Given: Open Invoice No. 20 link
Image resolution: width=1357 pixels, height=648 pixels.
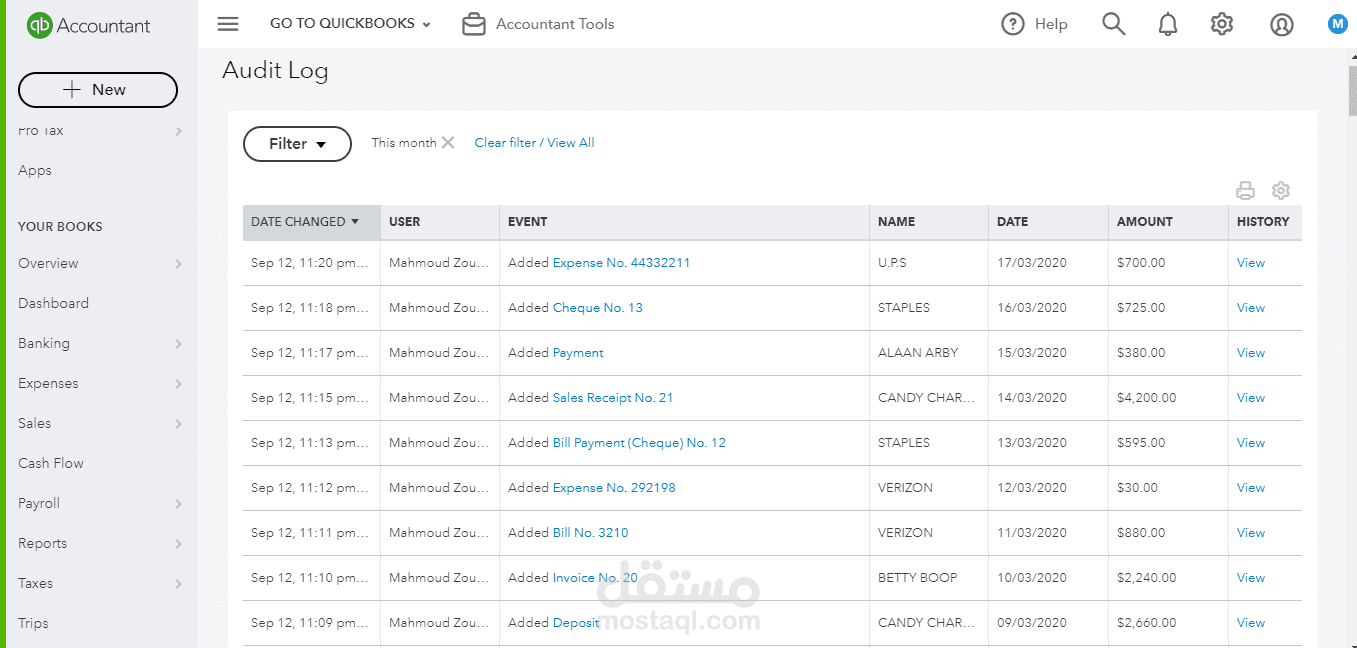Looking at the screenshot, I should [595, 578].
